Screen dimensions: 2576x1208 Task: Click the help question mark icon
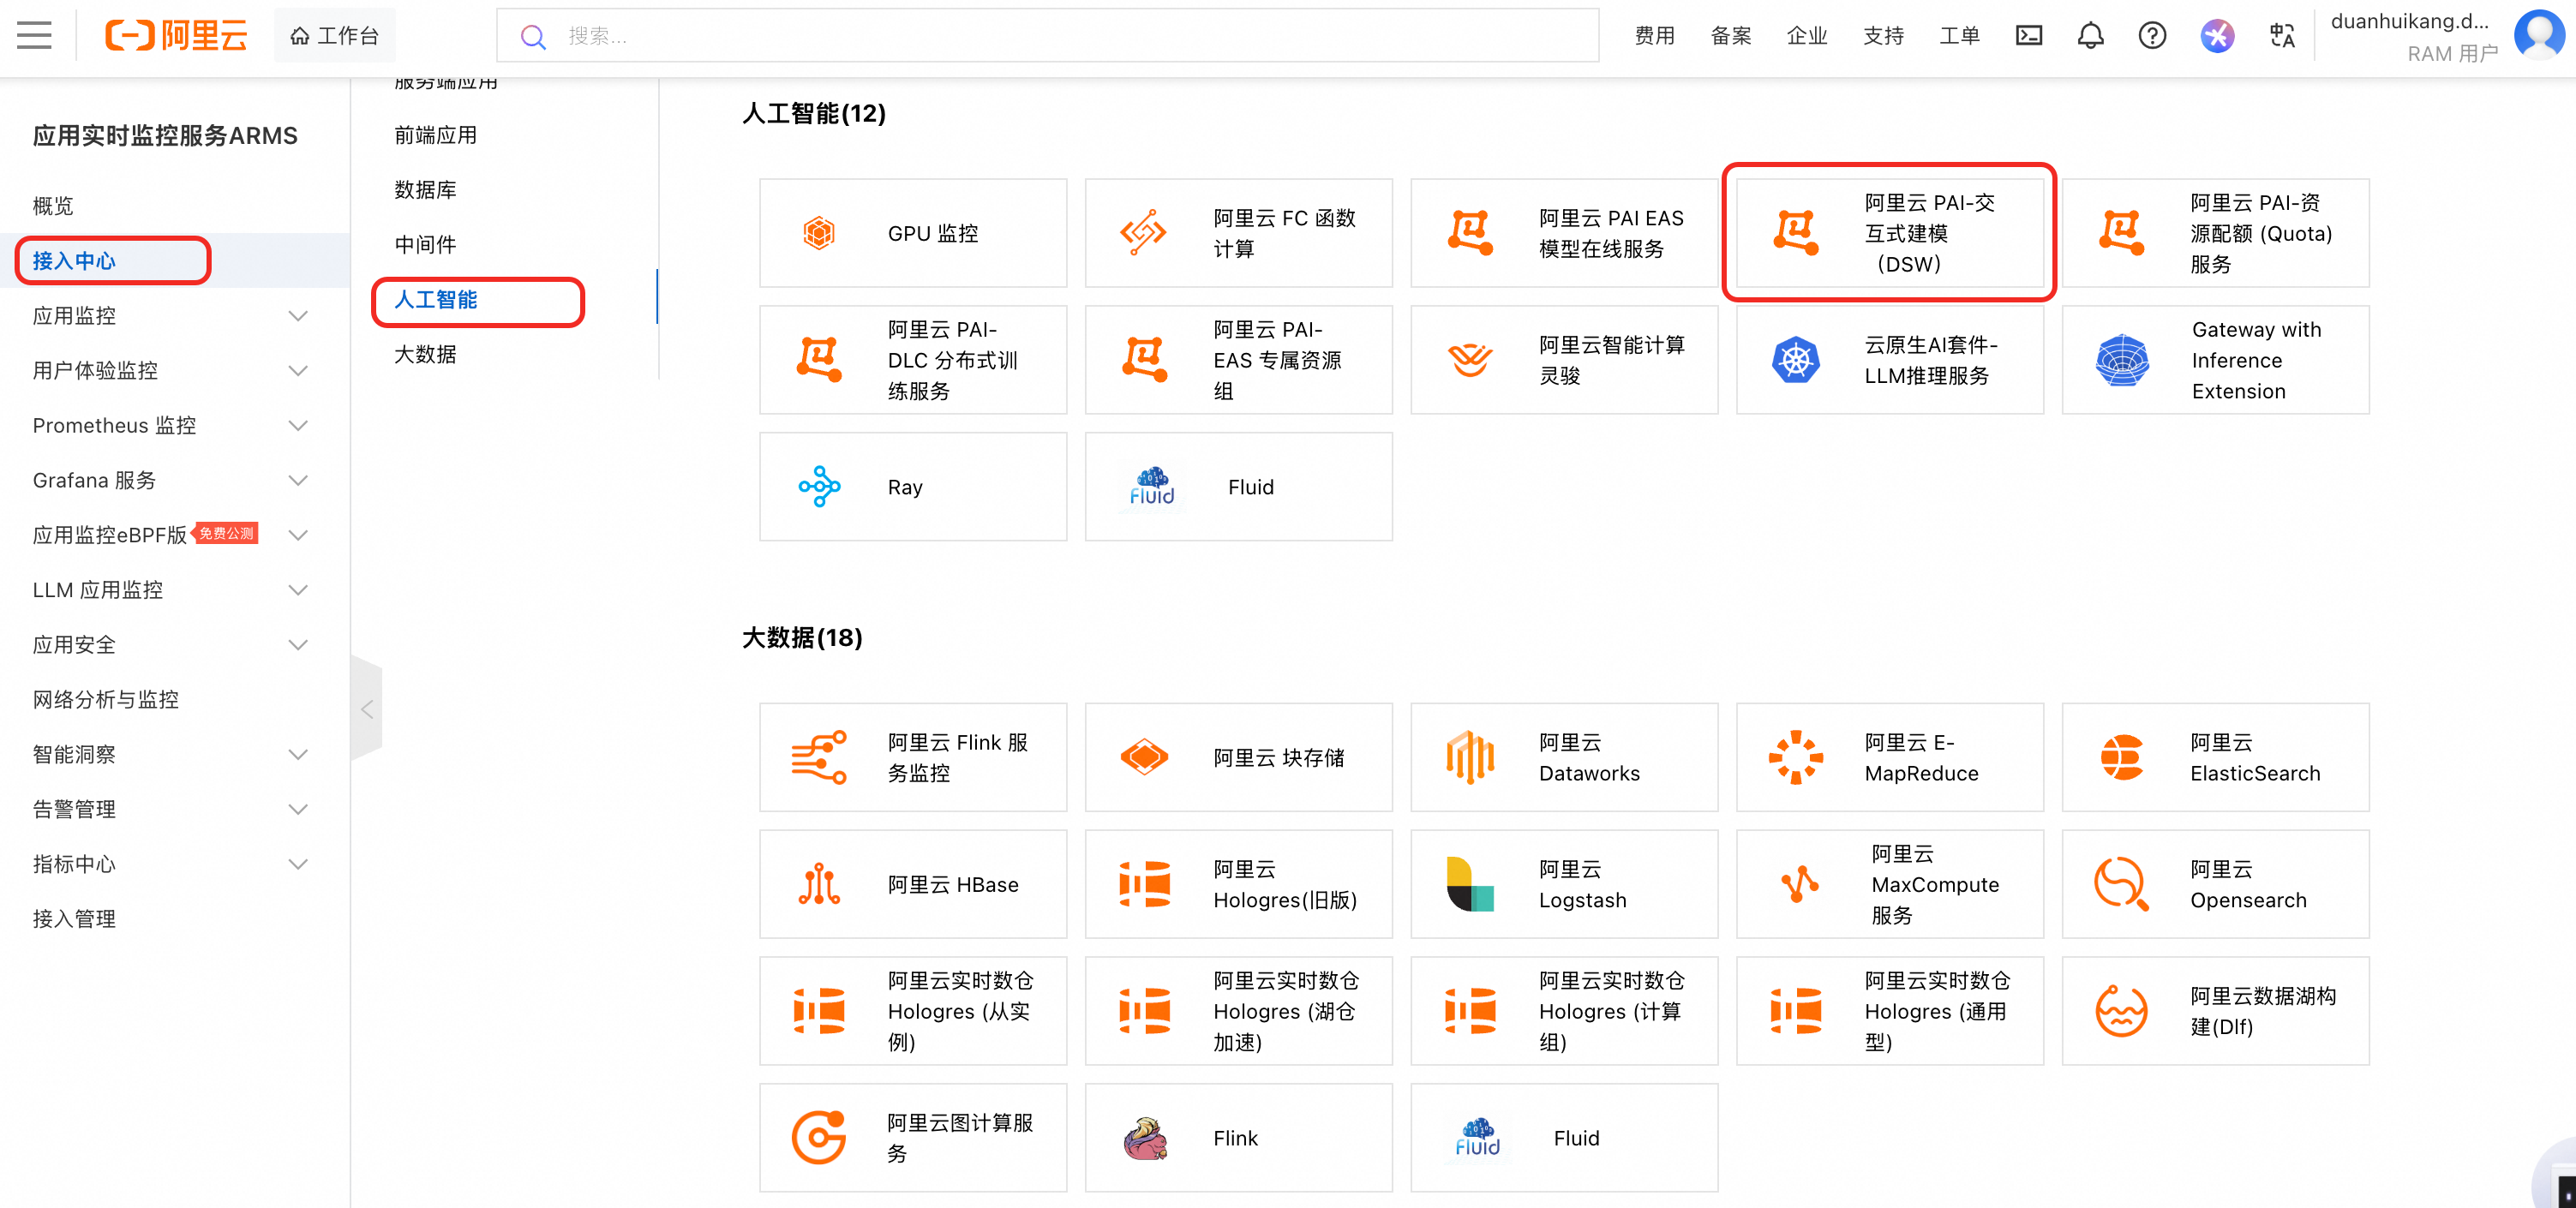pos(2151,36)
